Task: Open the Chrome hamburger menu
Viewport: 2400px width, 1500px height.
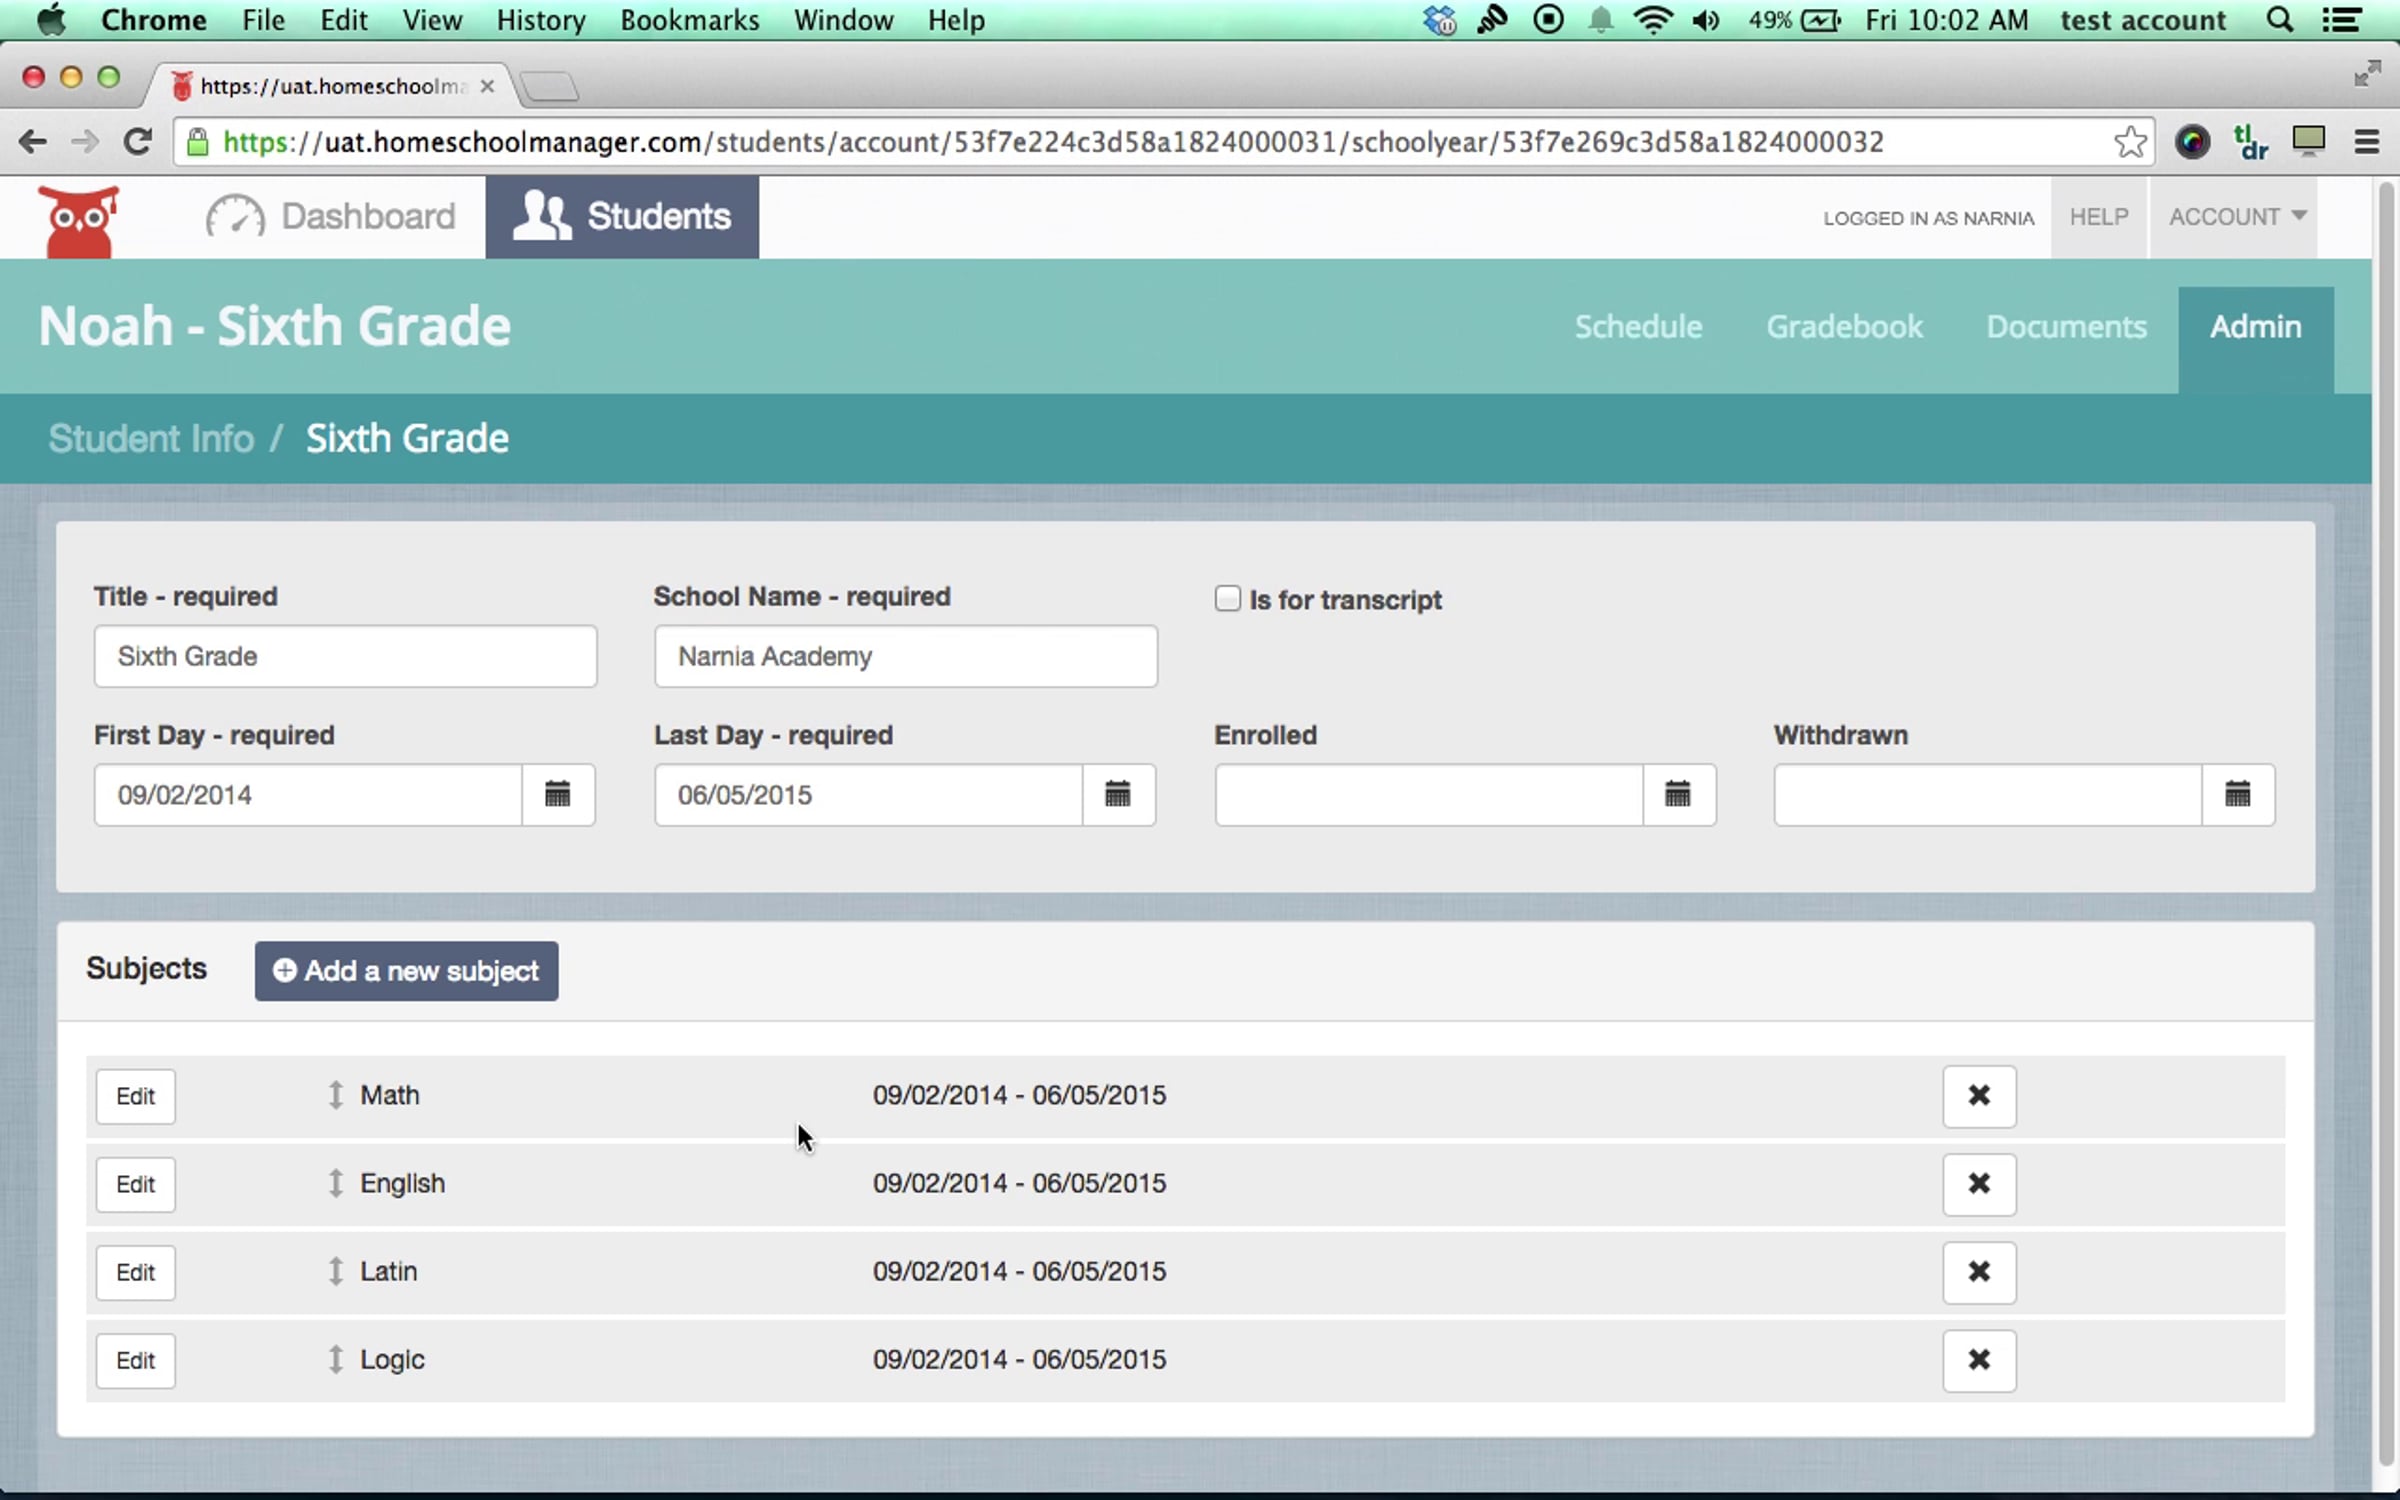Action: (2366, 142)
